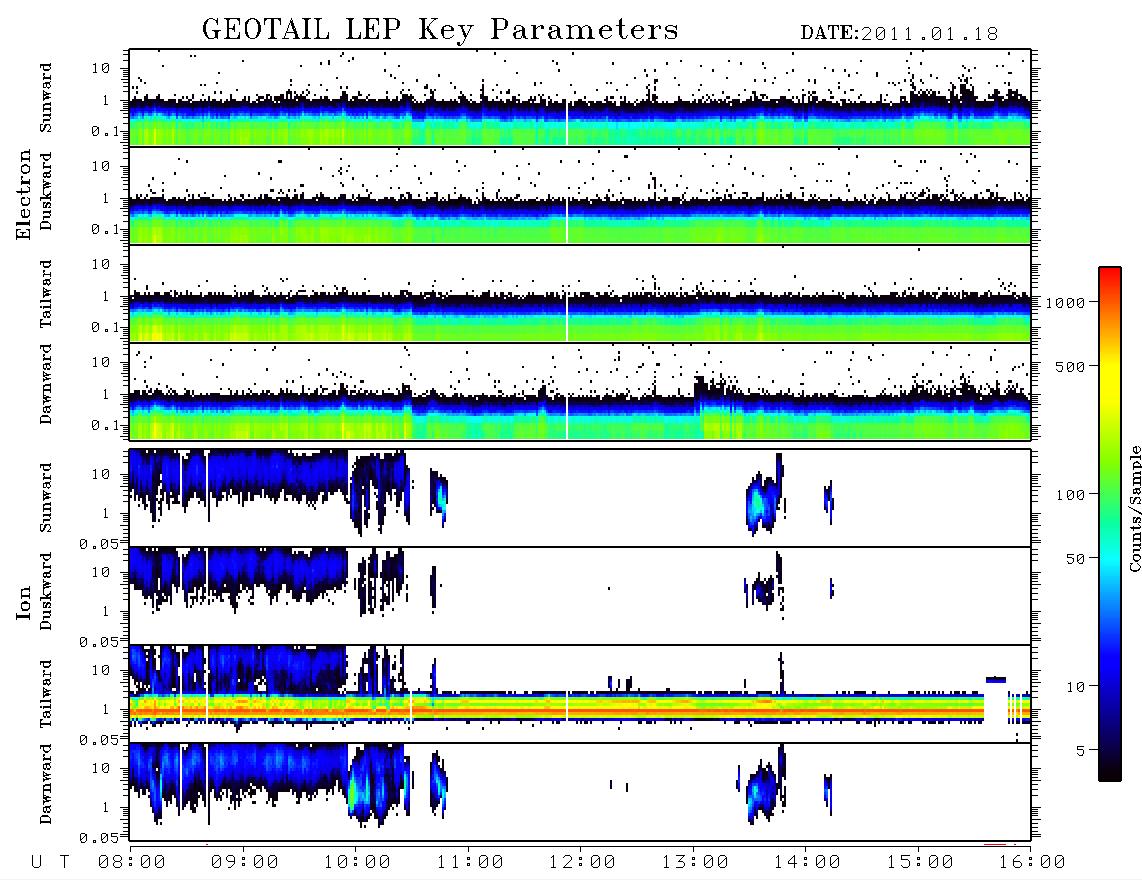The image size is (1142, 880).
Task: Click inside the Electron Sunward spectrogram
Action: (x=580, y=98)
